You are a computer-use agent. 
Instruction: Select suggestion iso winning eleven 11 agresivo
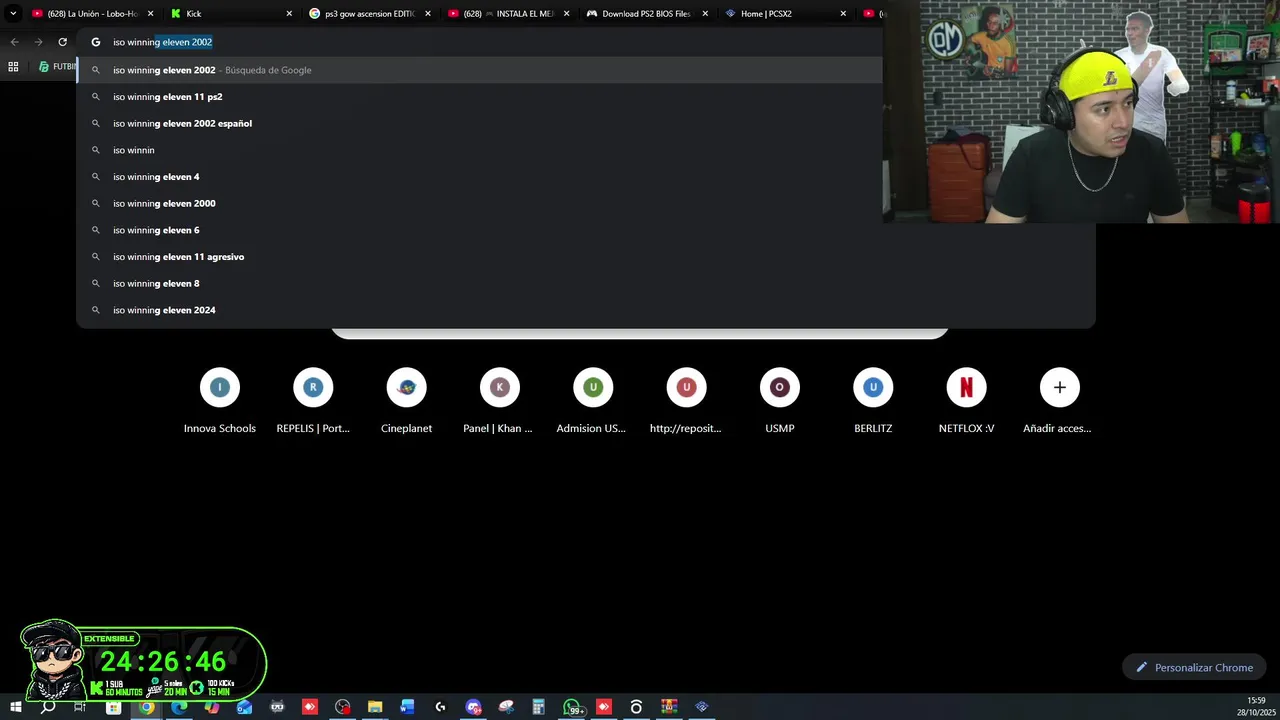[x=586, y=257]
